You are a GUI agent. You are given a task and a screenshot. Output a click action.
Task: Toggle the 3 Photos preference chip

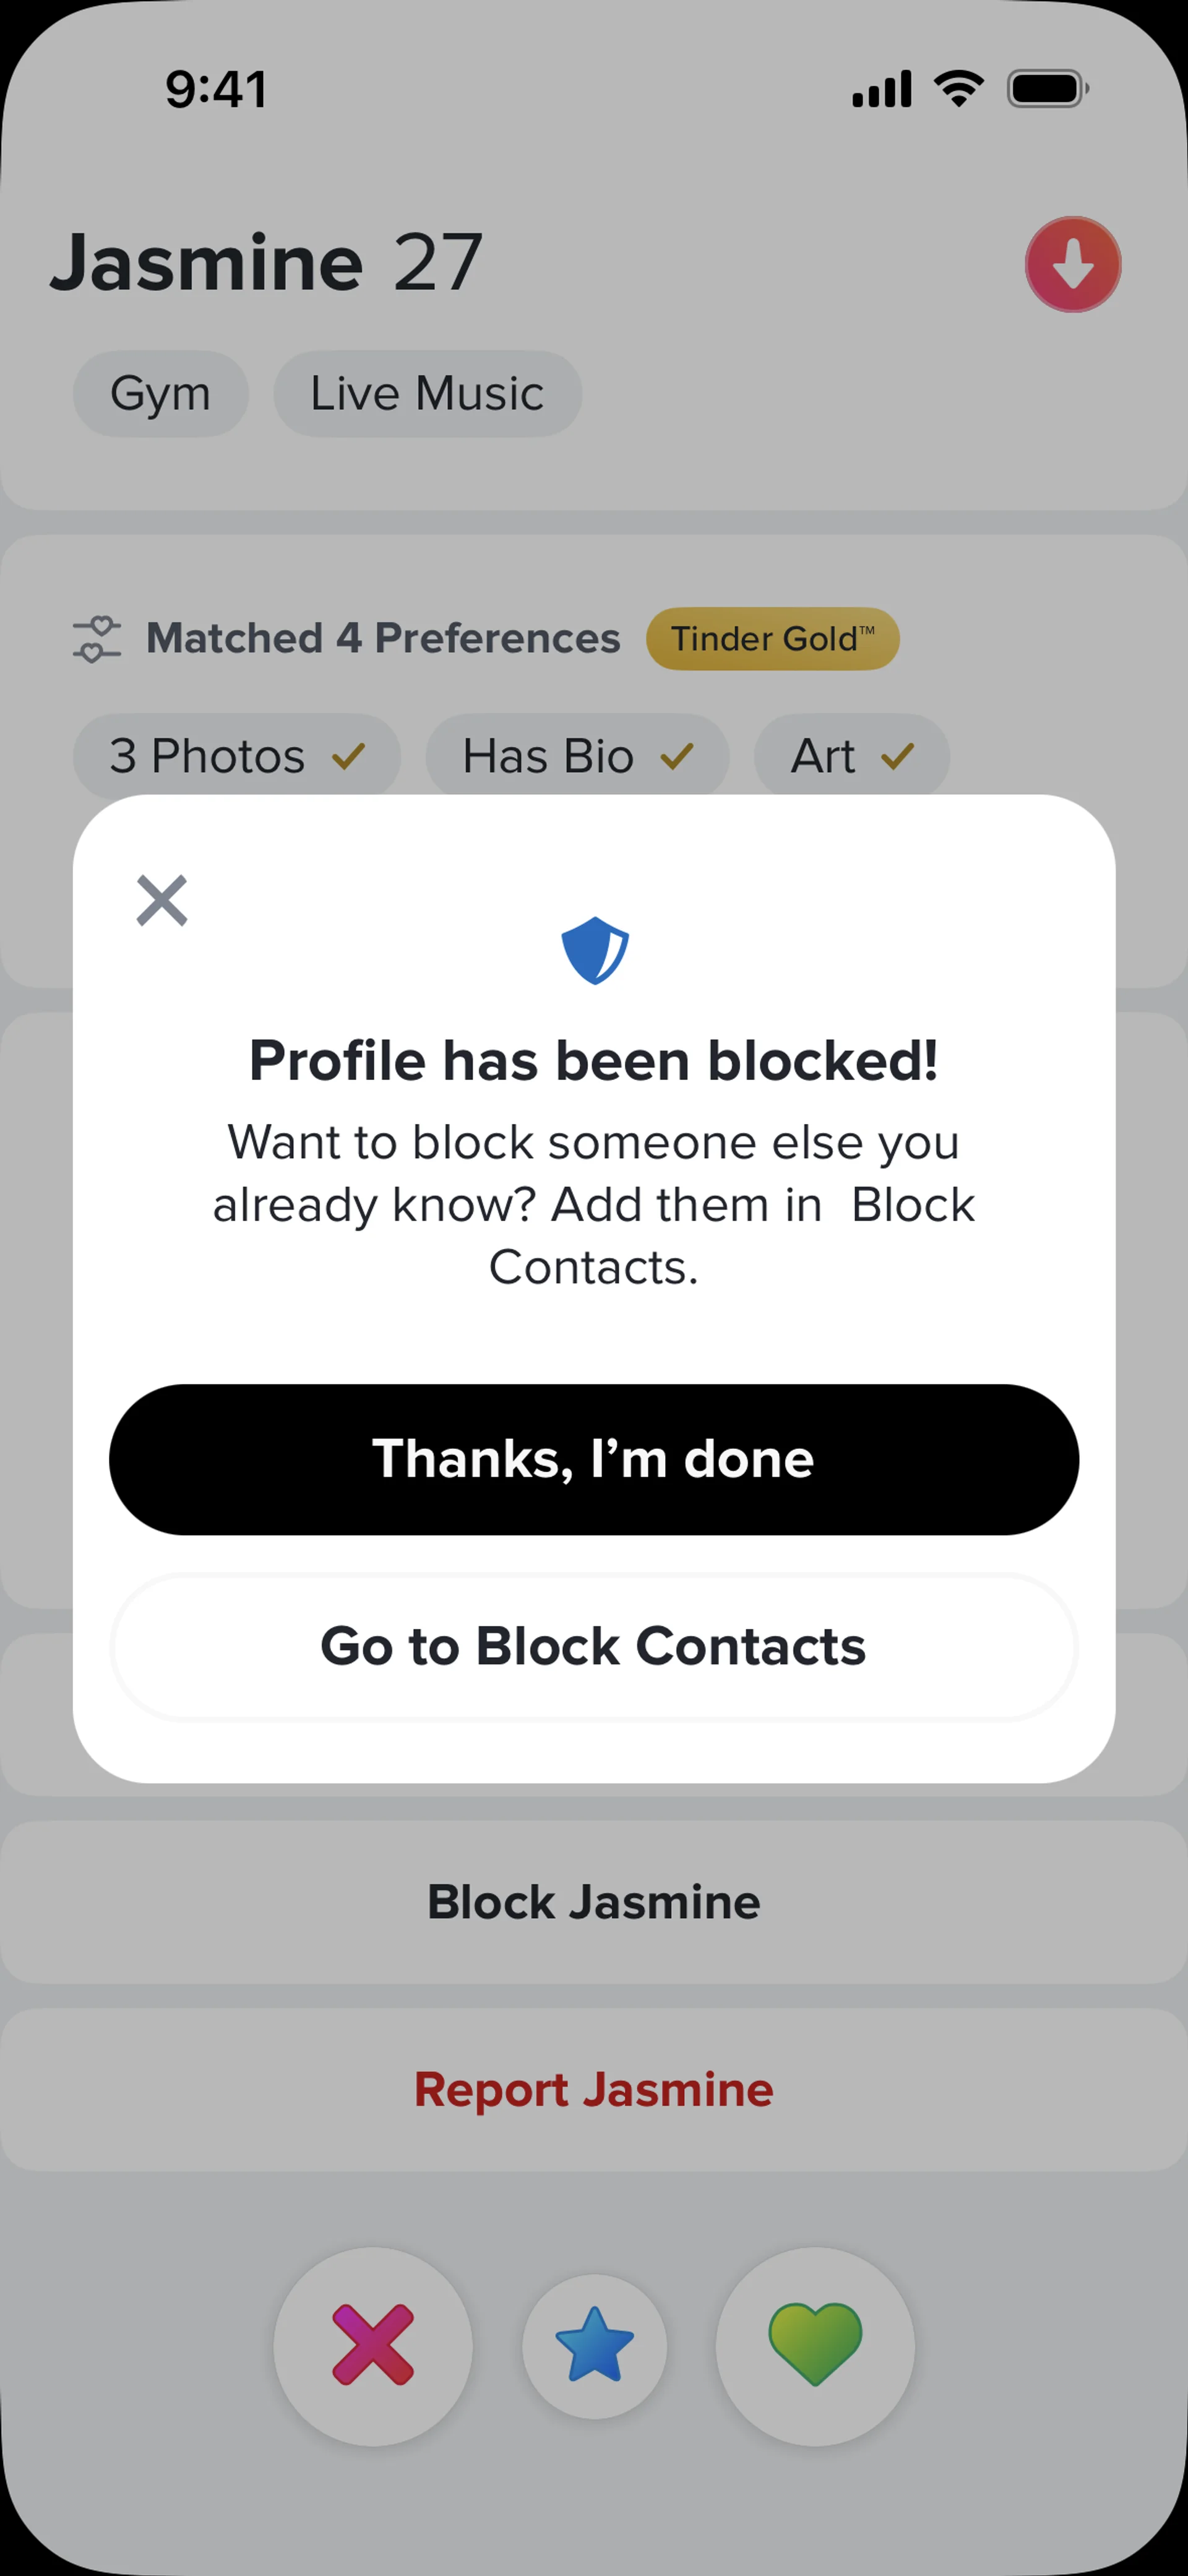click(236, 756)
